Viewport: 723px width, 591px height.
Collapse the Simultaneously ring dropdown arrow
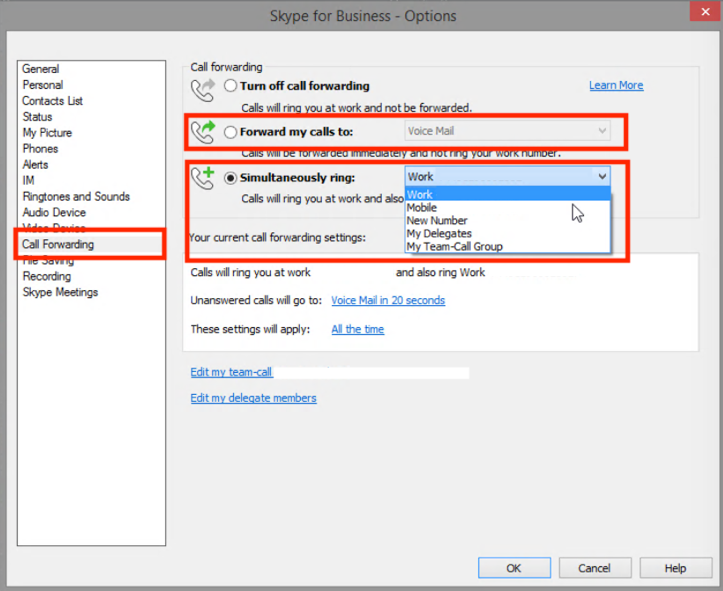pos(602,177)
